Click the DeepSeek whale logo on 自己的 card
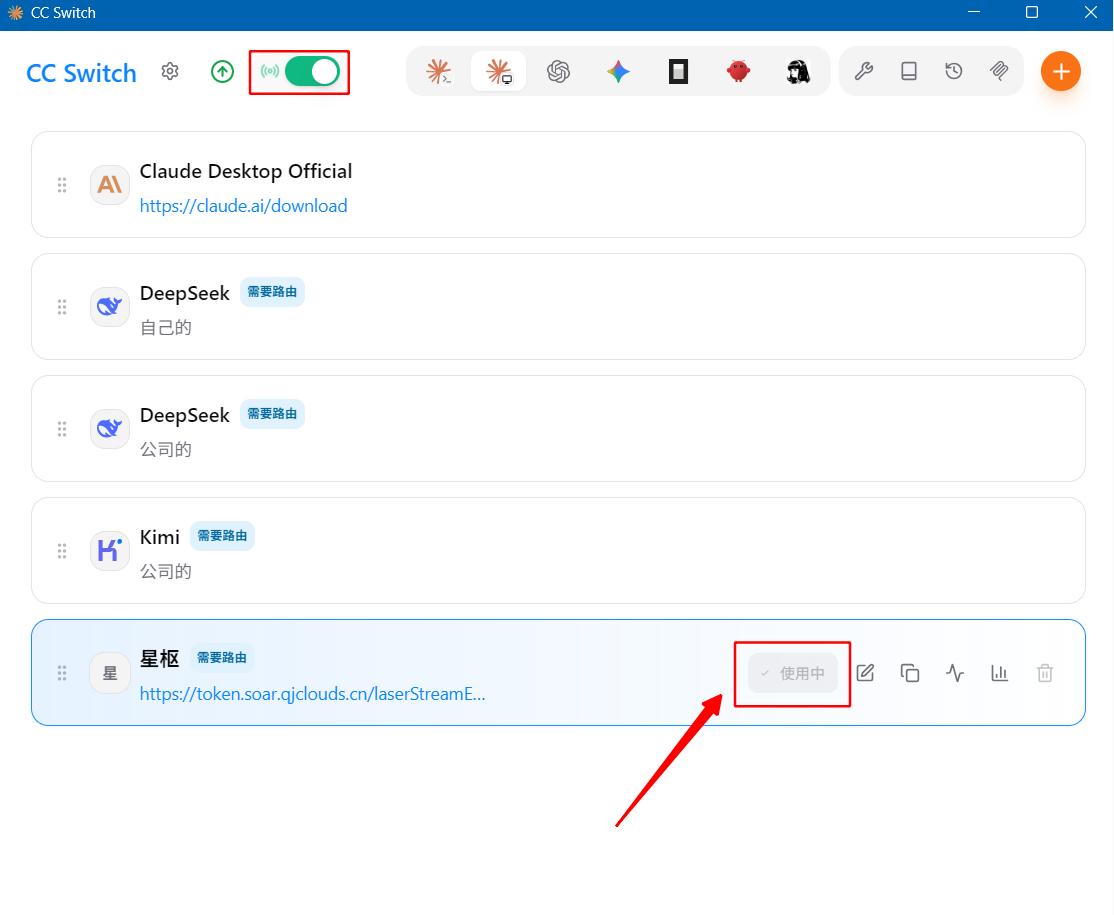The height and width of the screenshot is (915, 1114). pyautogui.click(x=109, y=307)
